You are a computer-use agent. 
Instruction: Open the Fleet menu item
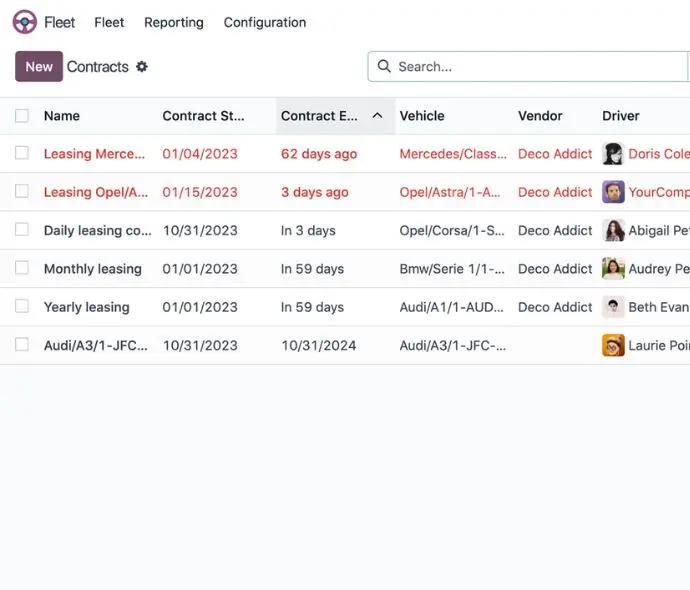point(109,22)
